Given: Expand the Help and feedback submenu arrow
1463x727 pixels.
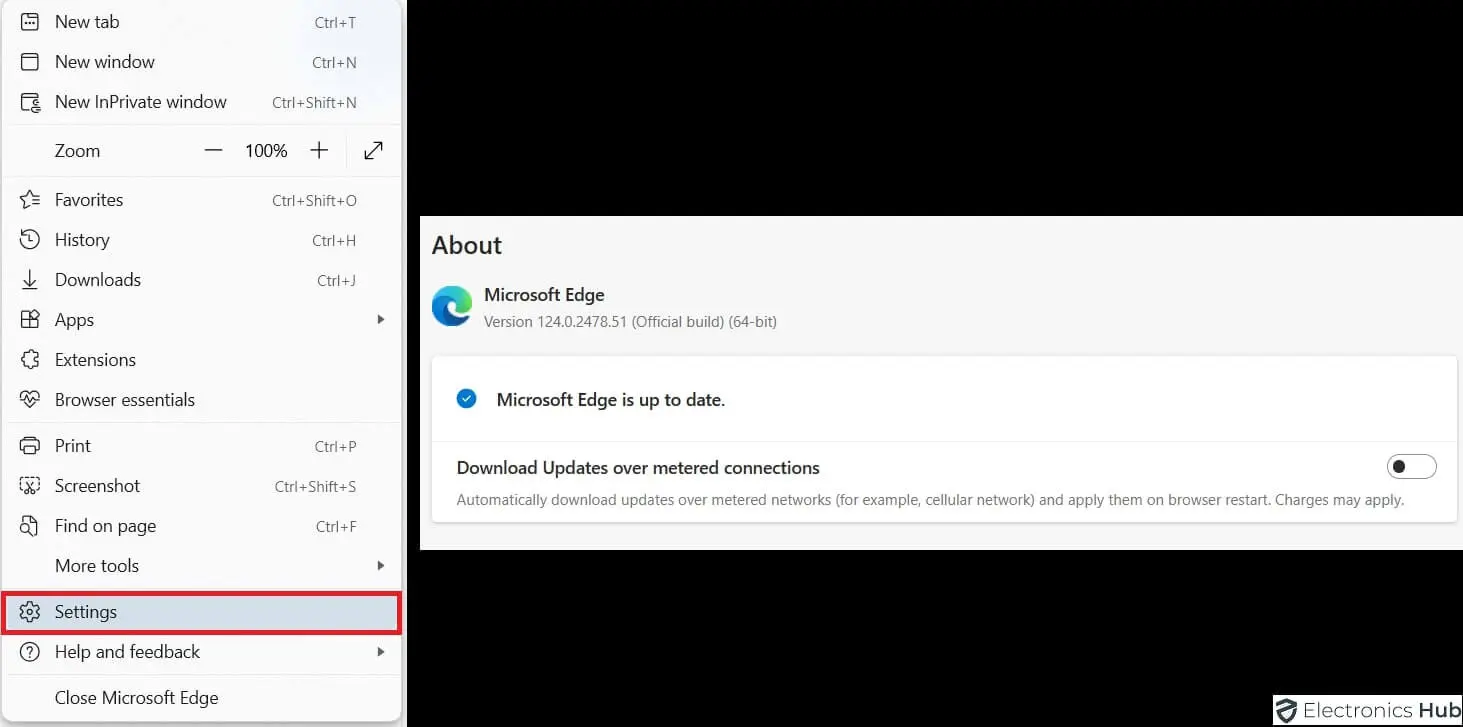Looking at the screenshot, I should click(x=380, y=652).
